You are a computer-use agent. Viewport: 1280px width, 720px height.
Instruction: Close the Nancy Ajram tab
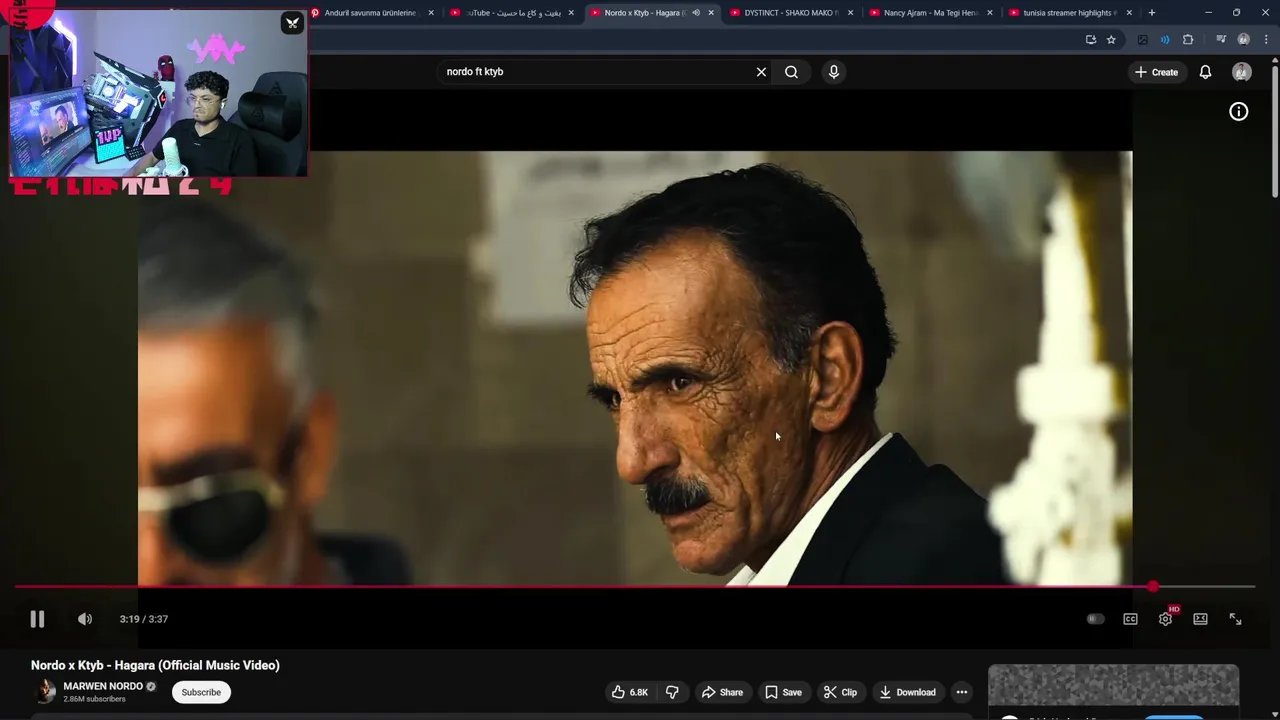[990, 13]
